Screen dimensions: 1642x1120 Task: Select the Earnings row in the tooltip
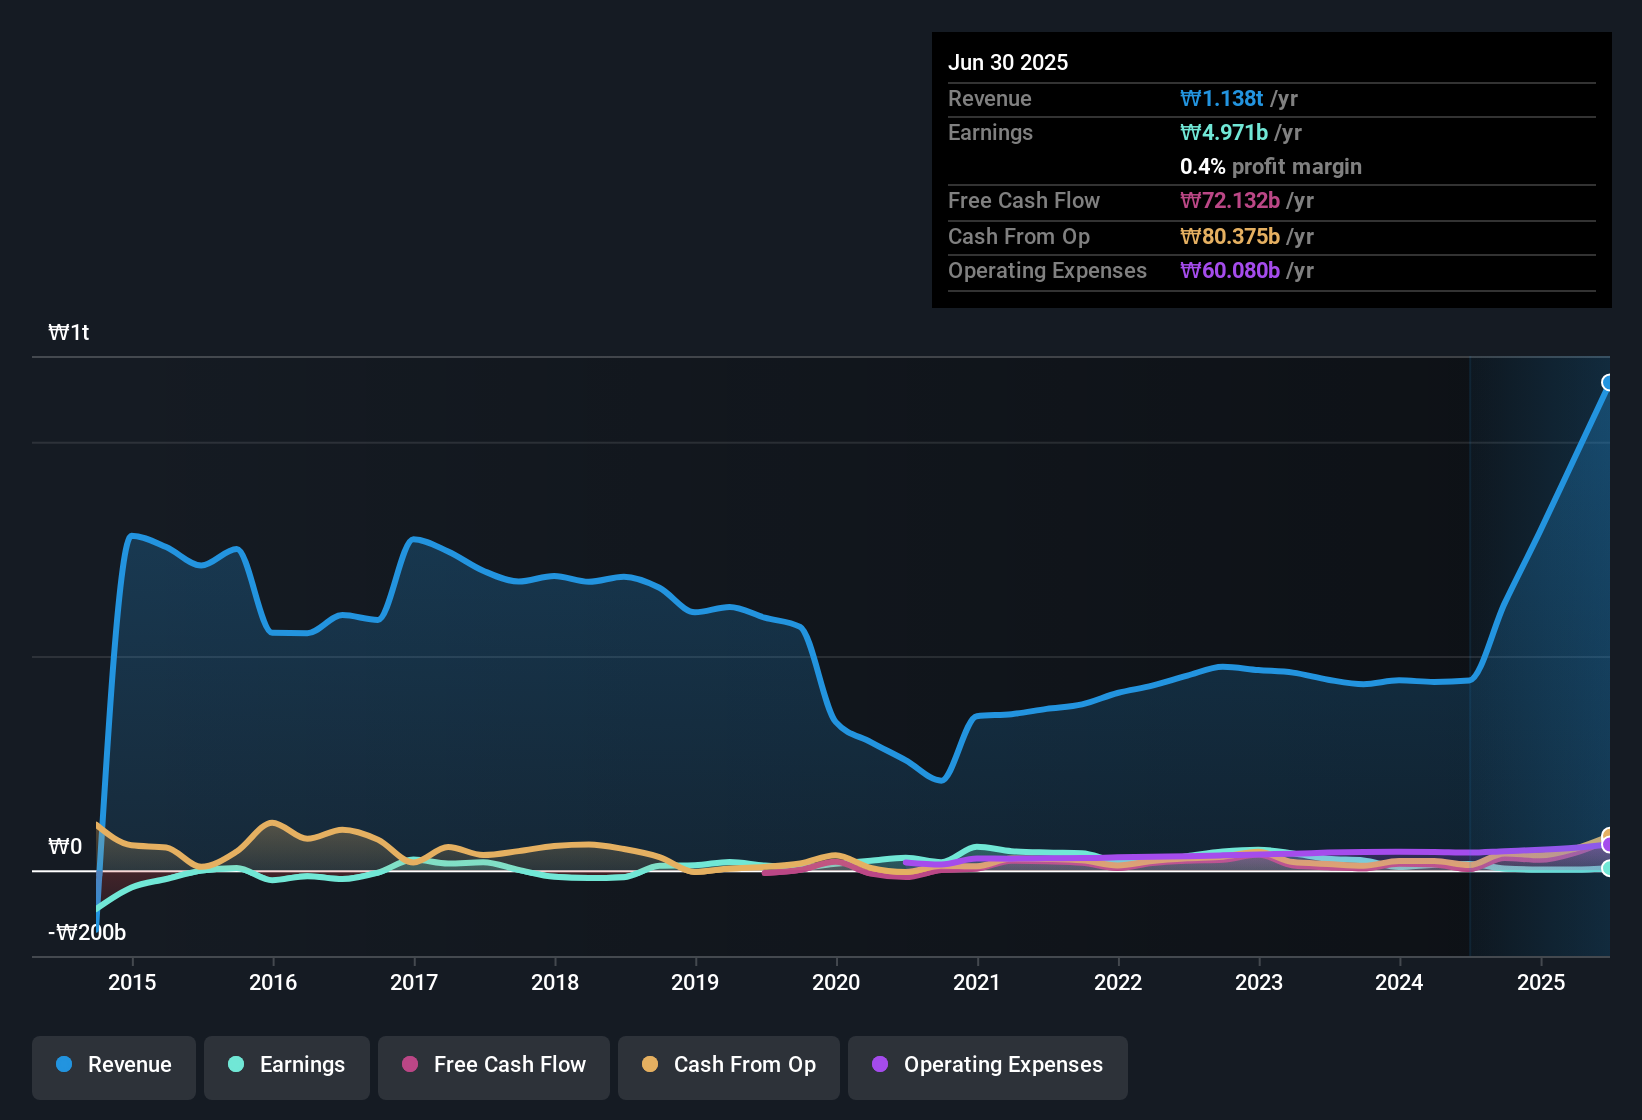point(1271,132)
